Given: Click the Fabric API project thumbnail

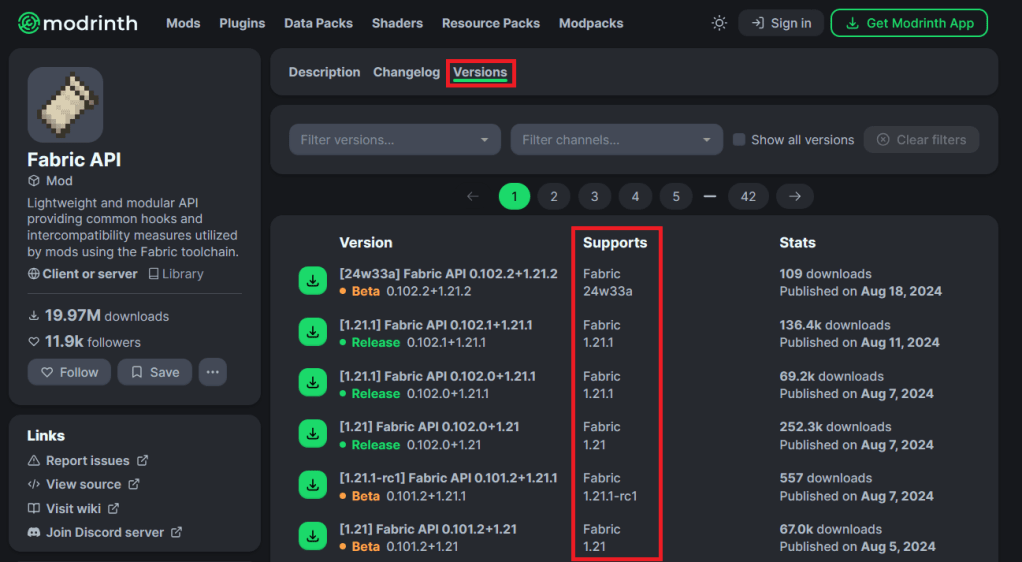Looking at the screenshot, I should coord(65,105).
